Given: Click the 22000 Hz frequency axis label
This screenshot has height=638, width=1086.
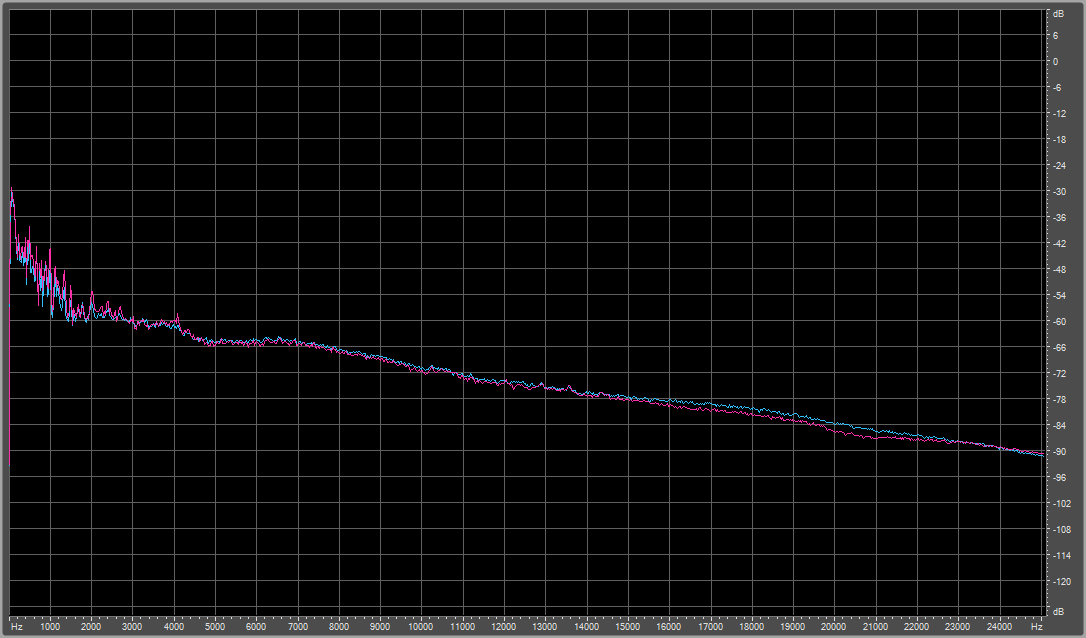Looking at the screenshot, I should [x=917, y=626].
